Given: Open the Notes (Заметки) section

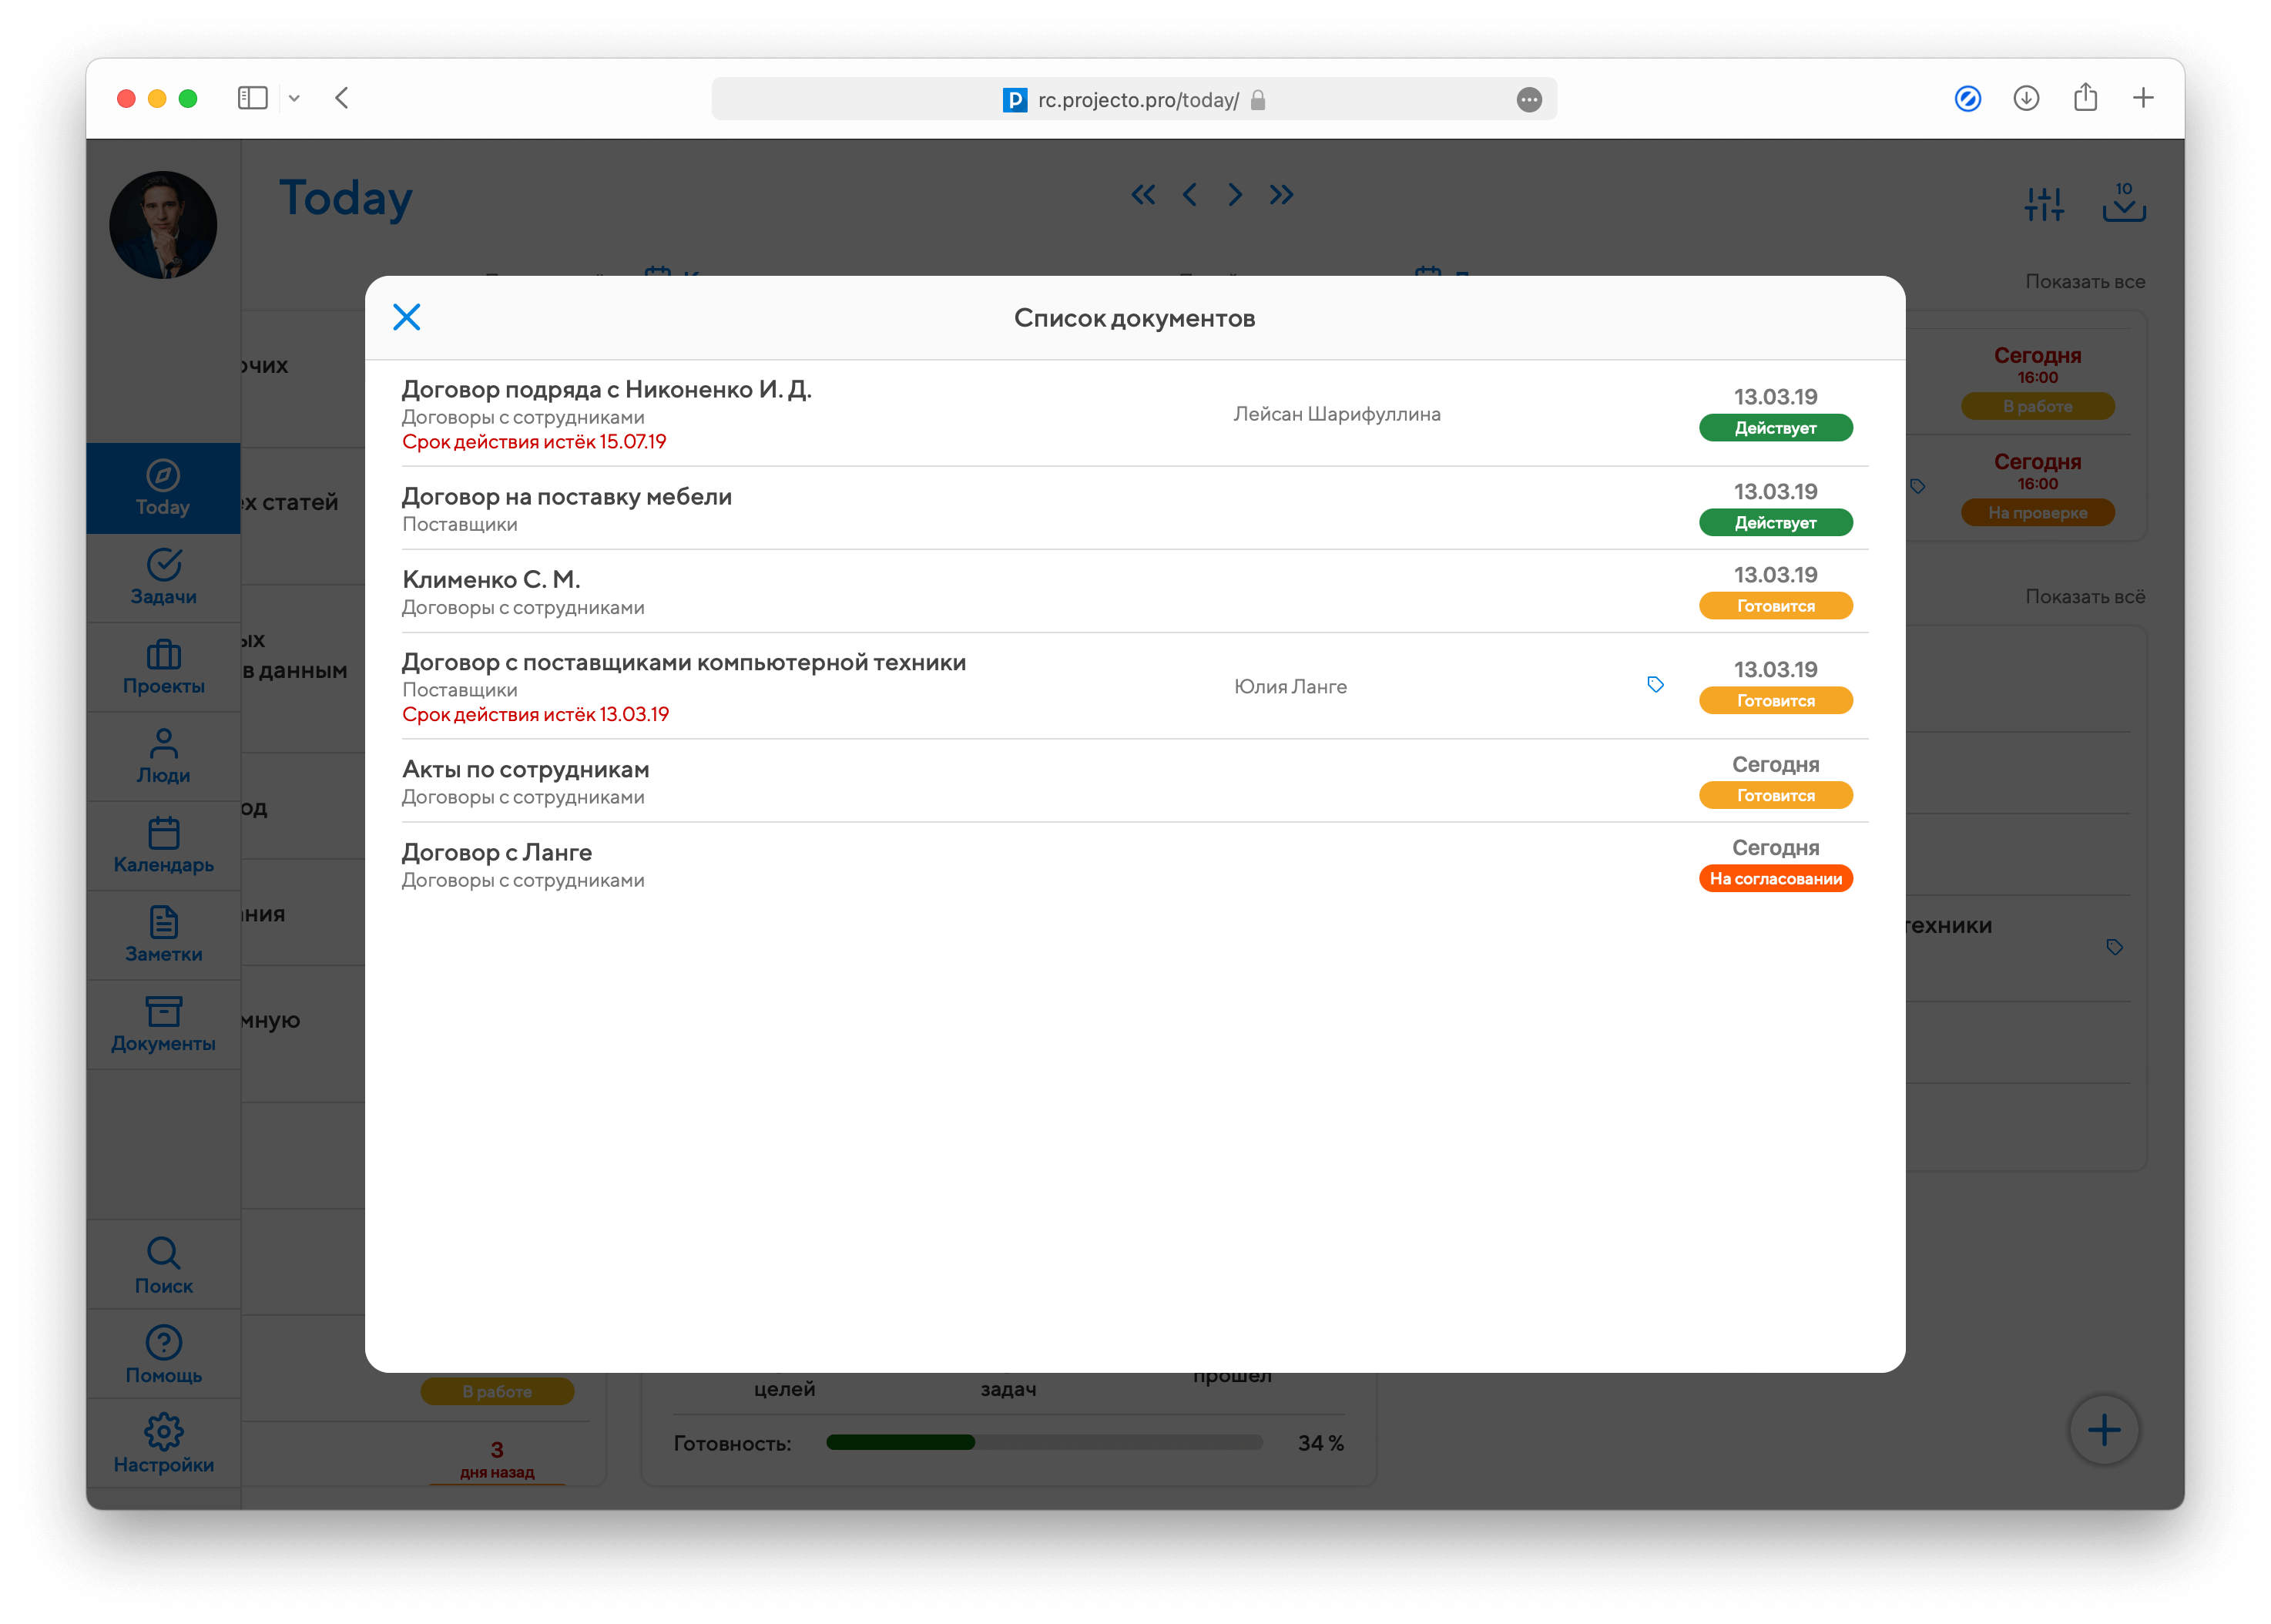Looking at the screenshot, I should [163, 935].
